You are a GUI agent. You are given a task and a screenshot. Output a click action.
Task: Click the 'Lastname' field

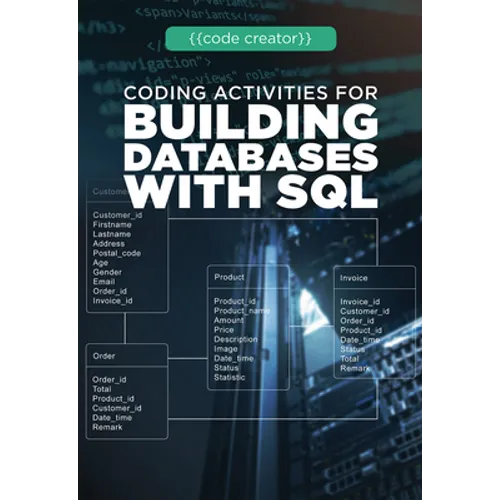(112, 234)
